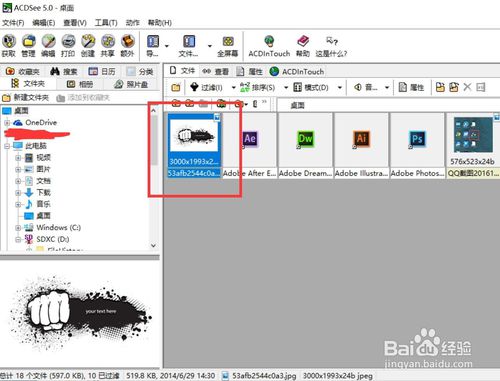Switch to the 属性 tab in right pane

click(249, 71)
